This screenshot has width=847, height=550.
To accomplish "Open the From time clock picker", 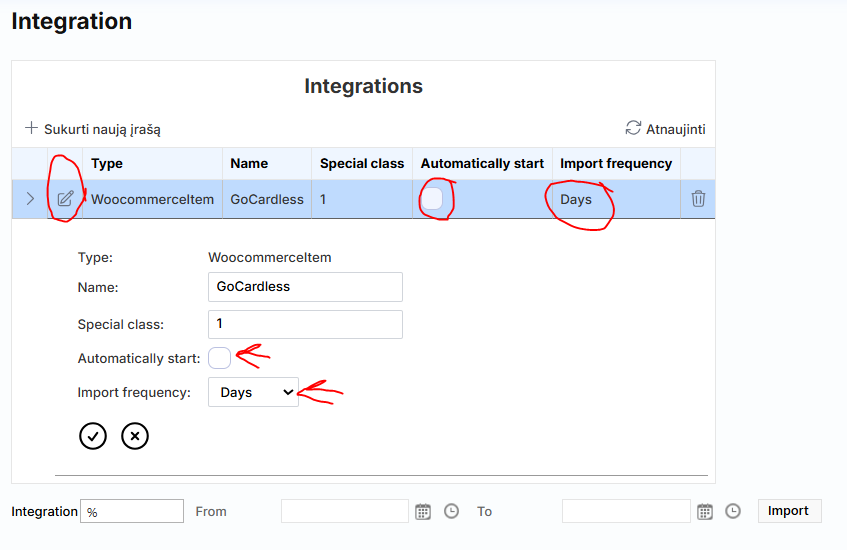I will (451, 511).
